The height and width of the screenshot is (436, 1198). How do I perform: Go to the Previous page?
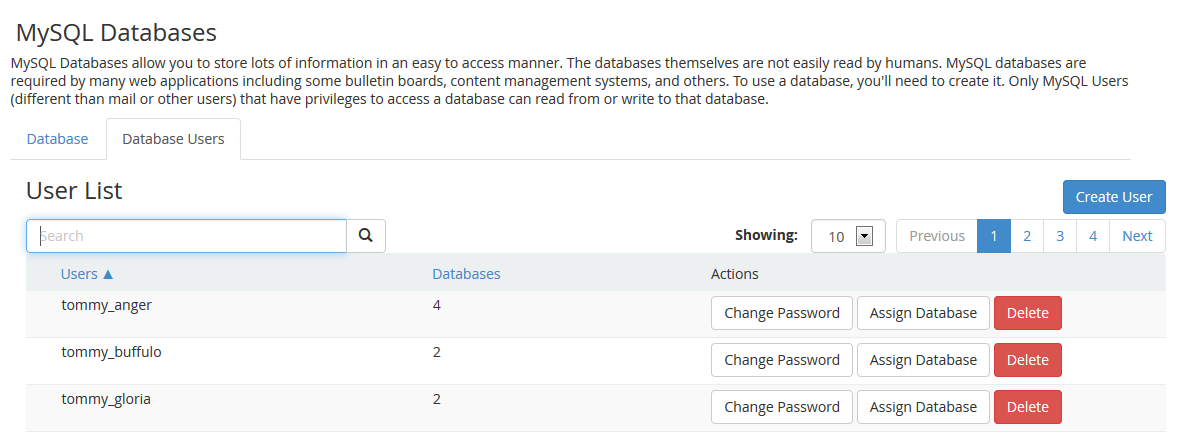tap(937, 236)
